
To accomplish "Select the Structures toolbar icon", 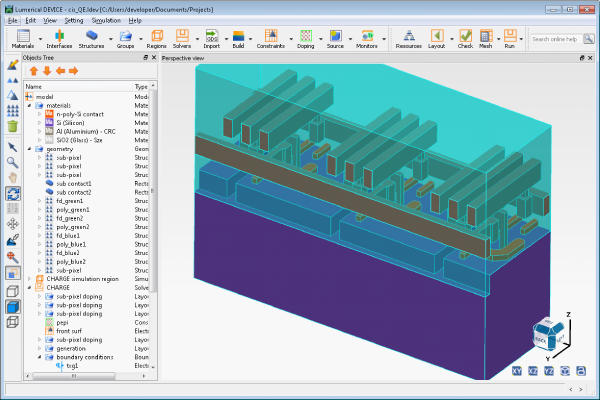I will pyautogui.click(x=91, y=39).
